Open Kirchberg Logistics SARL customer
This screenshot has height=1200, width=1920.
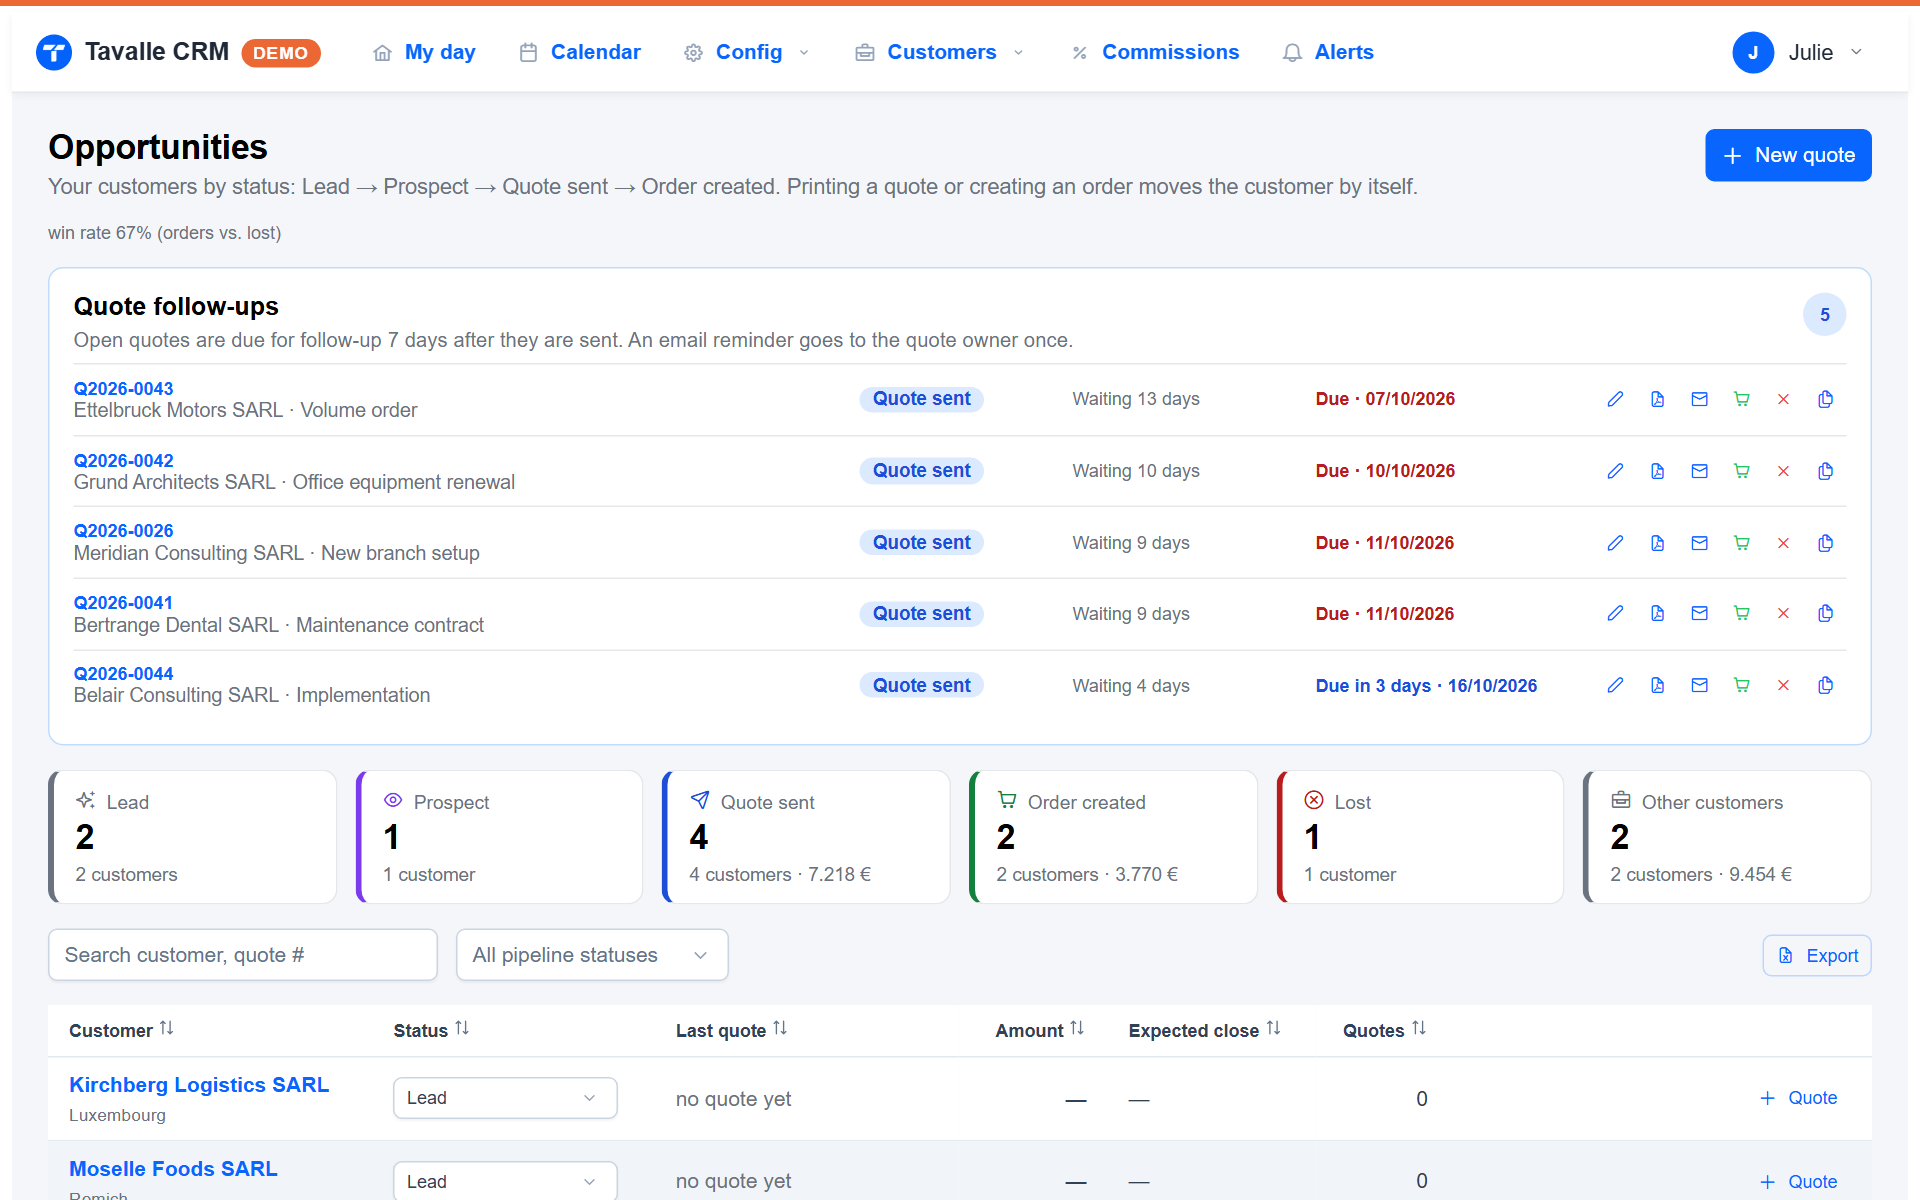coord(199,1085)
